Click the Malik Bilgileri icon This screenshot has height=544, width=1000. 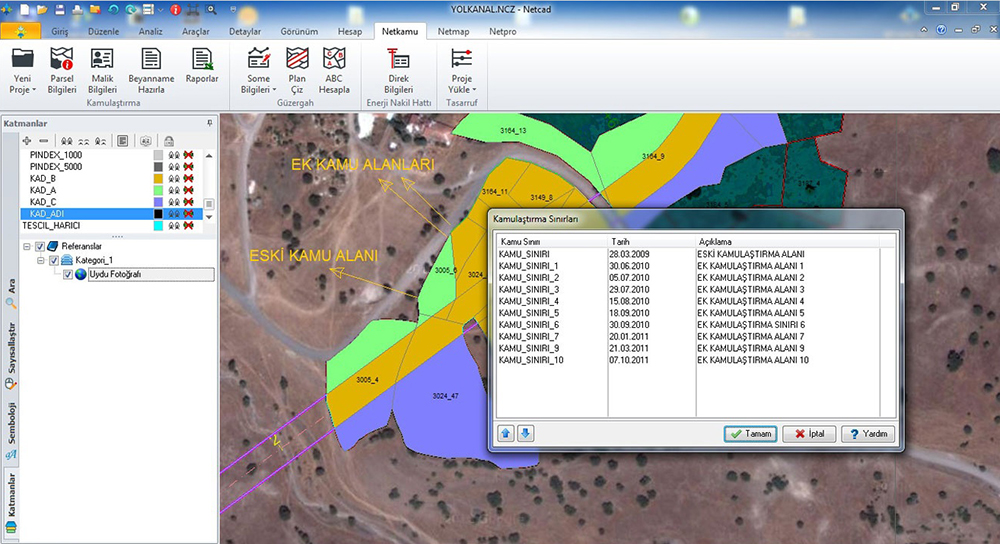[102, 66]
